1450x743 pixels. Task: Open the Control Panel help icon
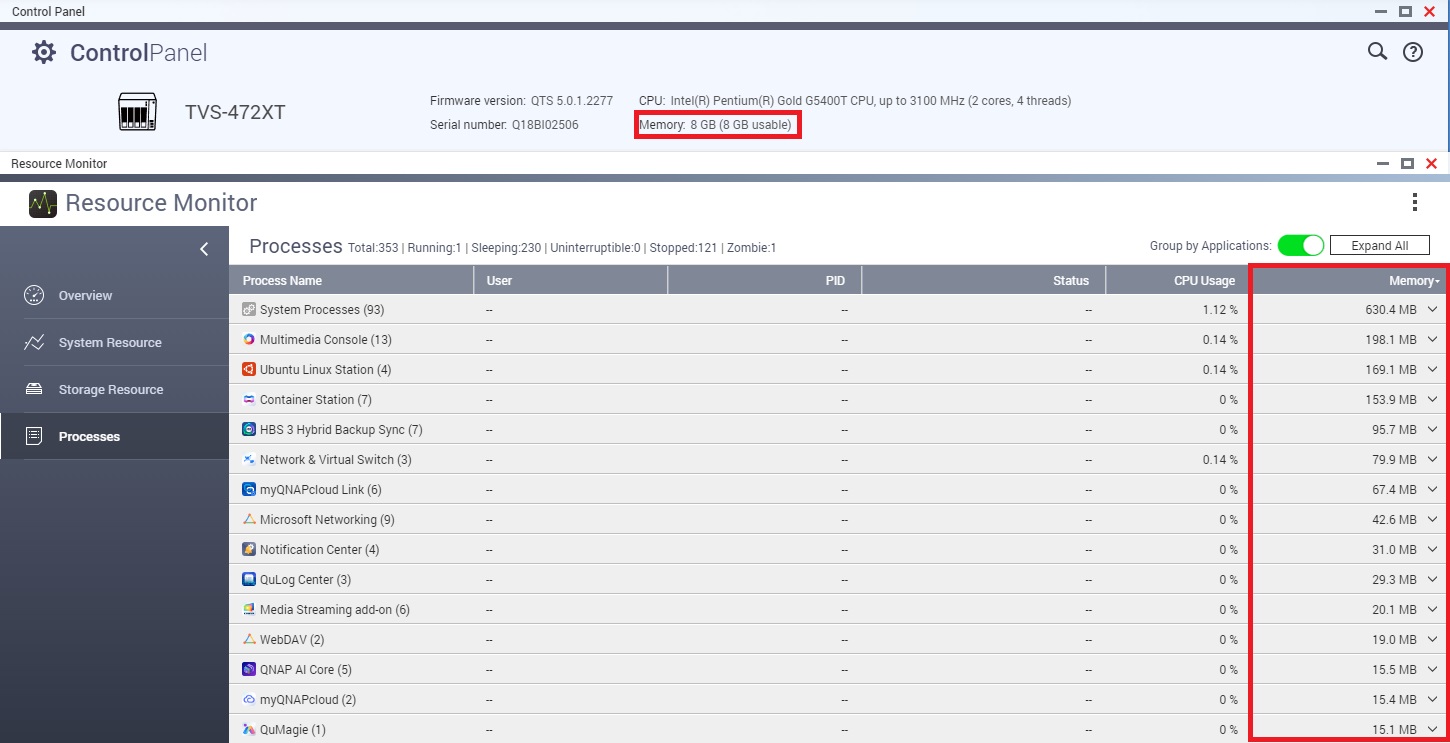1413,52
